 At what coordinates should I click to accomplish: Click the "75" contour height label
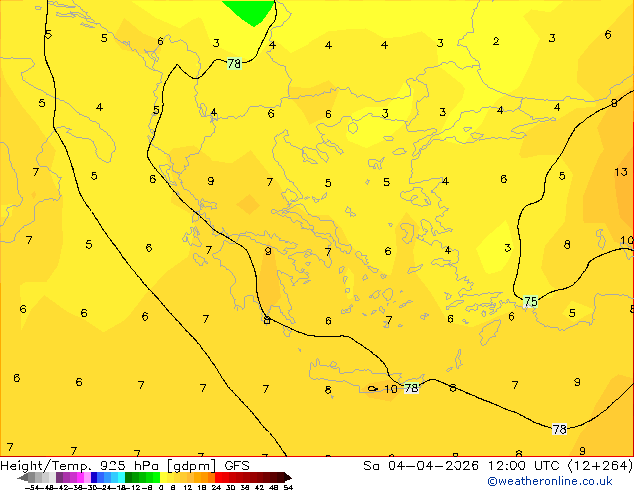coord(530,302)
